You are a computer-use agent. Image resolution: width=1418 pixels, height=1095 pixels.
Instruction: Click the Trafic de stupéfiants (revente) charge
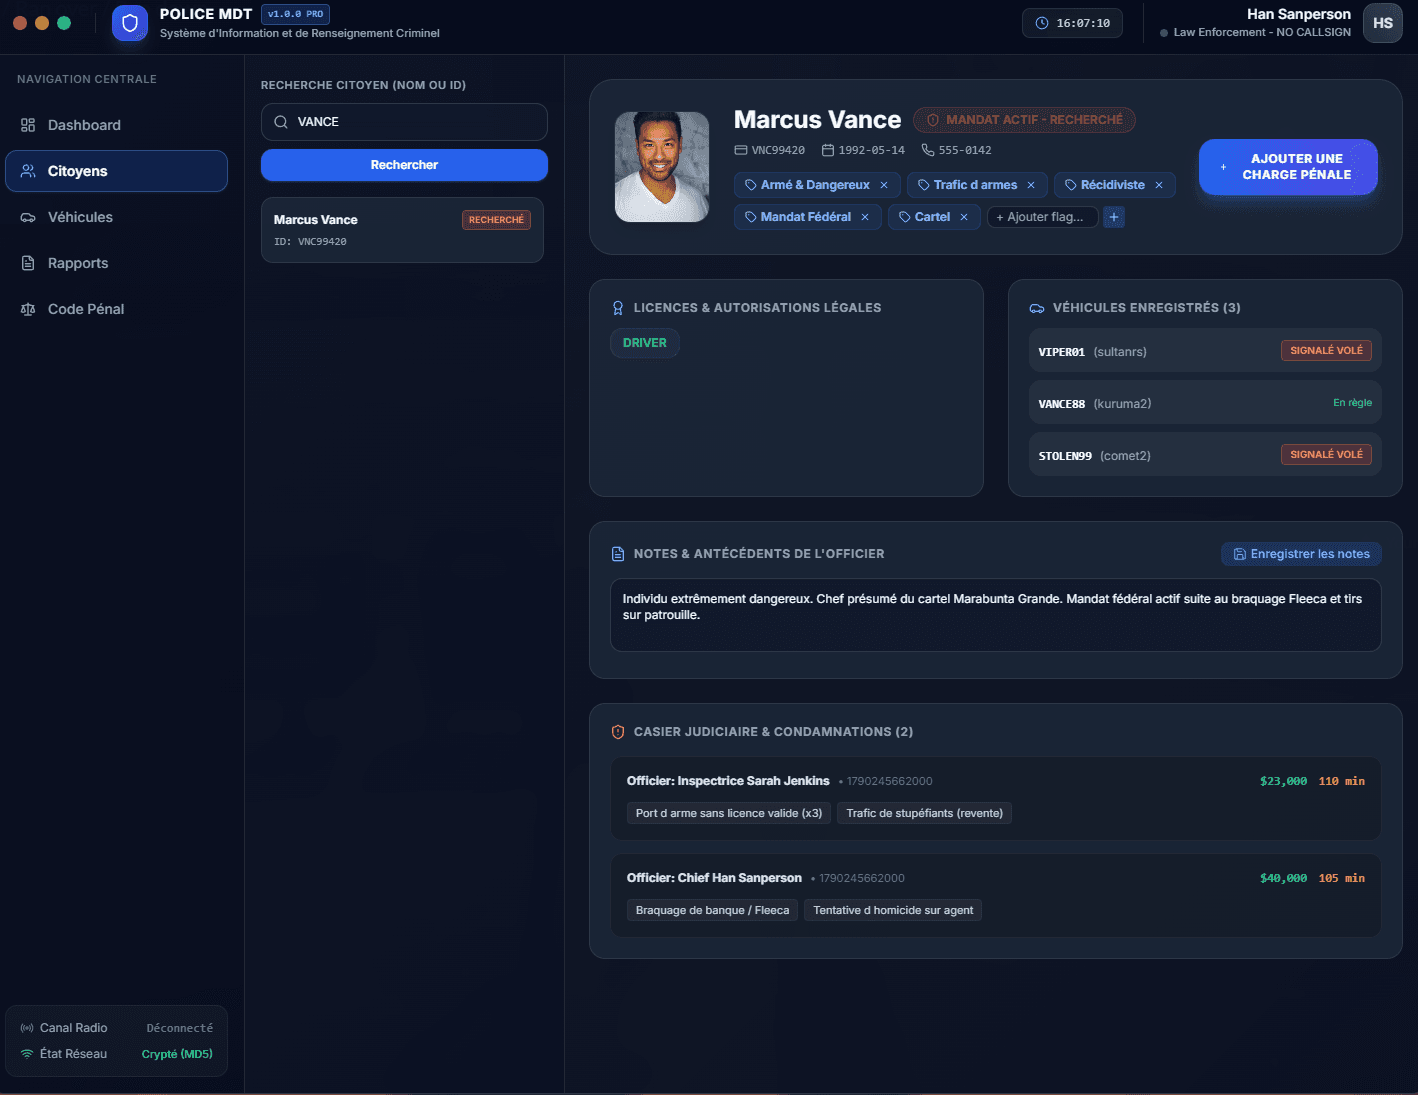tap(924, 813)
